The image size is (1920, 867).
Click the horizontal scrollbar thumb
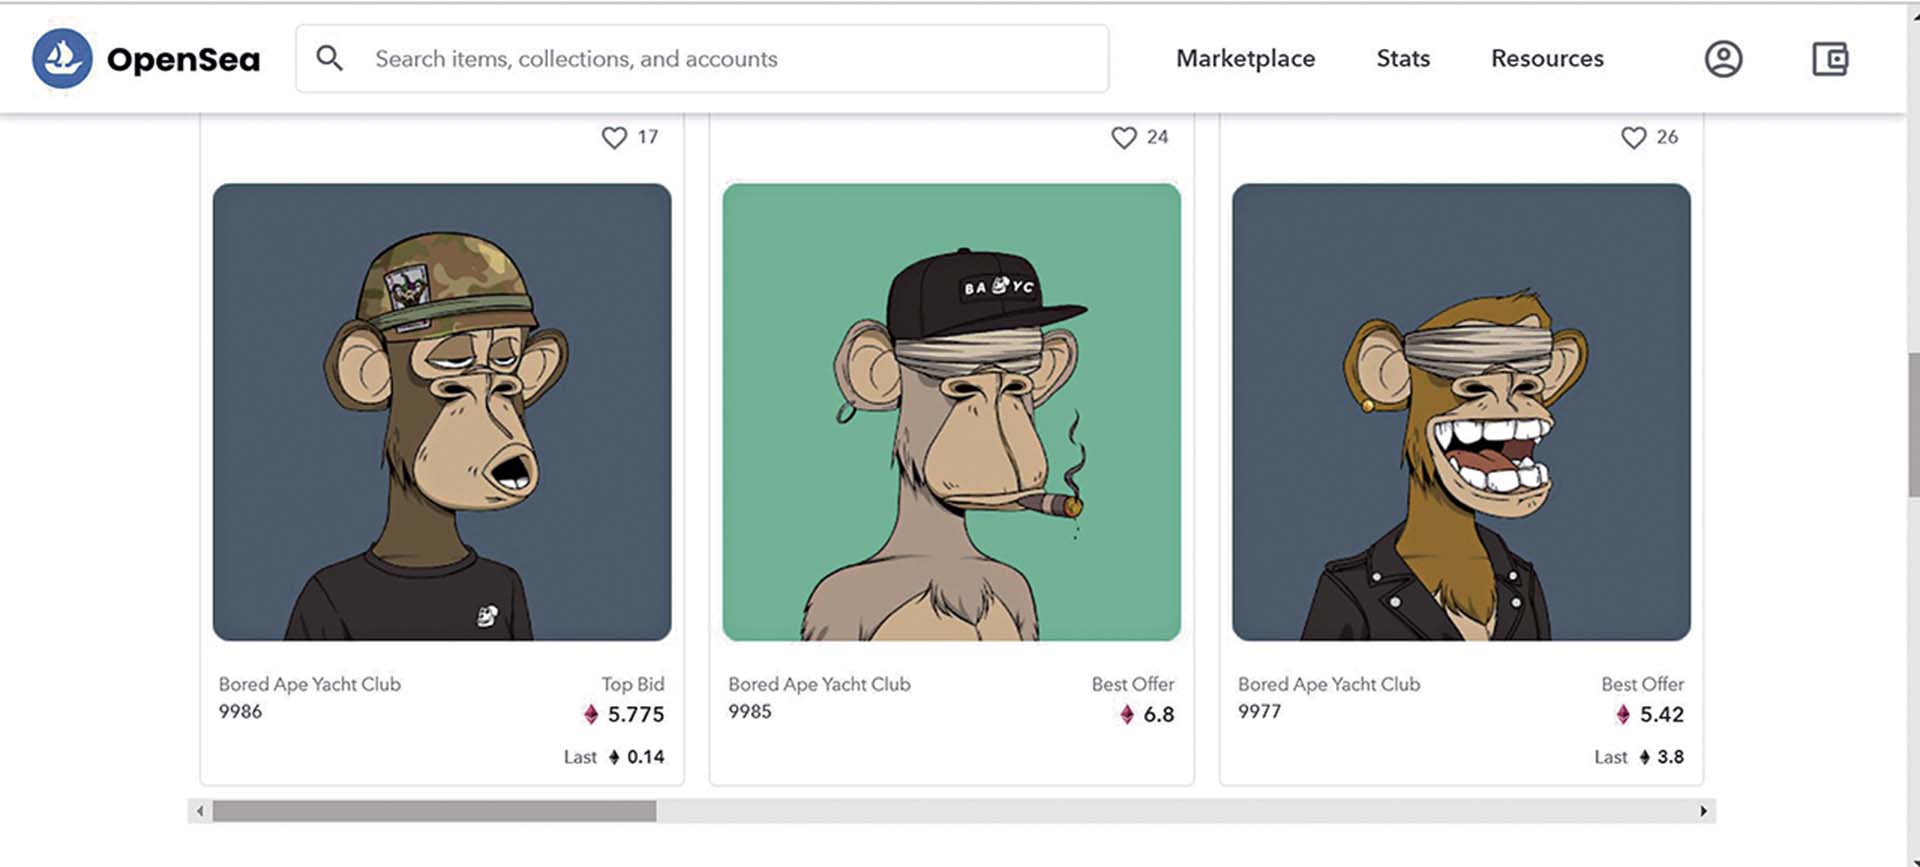pos(434,811)
